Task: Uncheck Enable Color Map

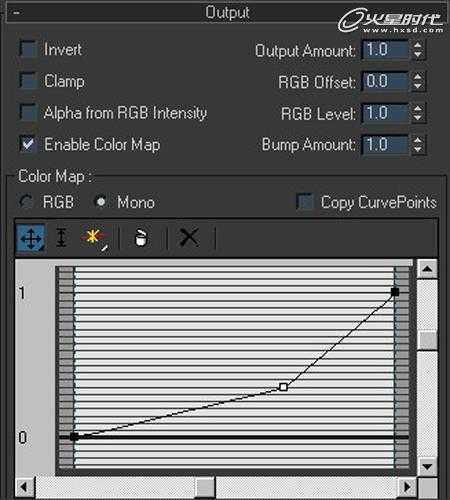Action: click(28, 144)
